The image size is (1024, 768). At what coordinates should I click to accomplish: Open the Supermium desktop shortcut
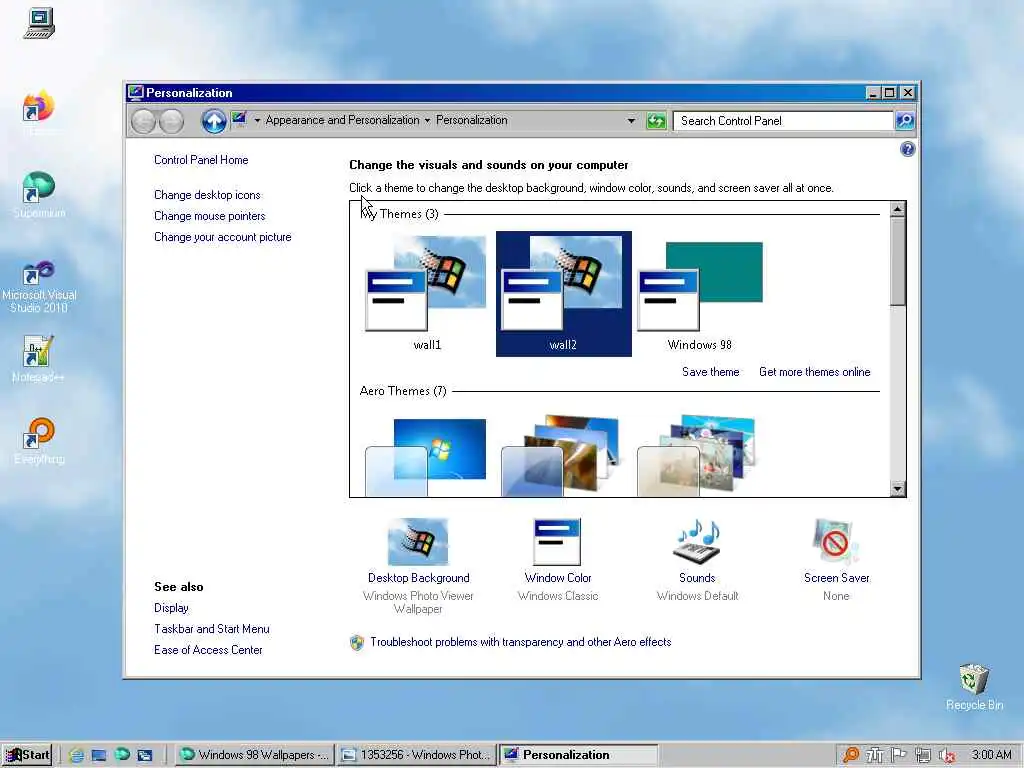point(38,187)
